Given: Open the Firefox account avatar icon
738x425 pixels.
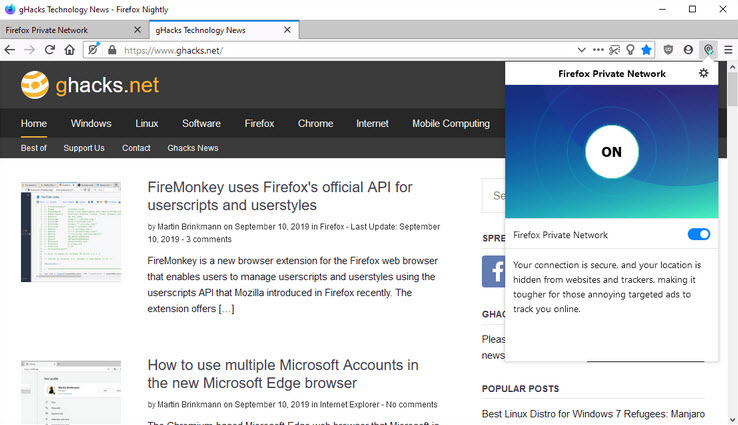Looking at the screenshot, I should 688,50.
